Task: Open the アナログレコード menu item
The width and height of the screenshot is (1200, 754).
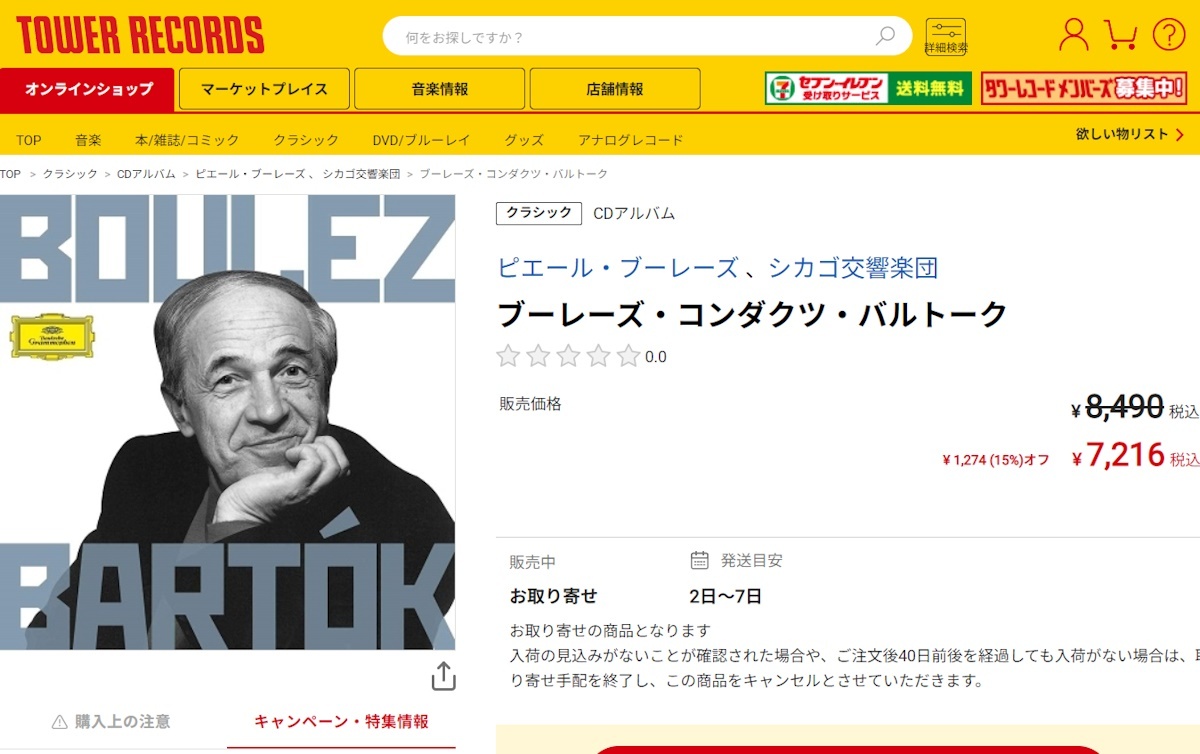Action: point(631,140)
